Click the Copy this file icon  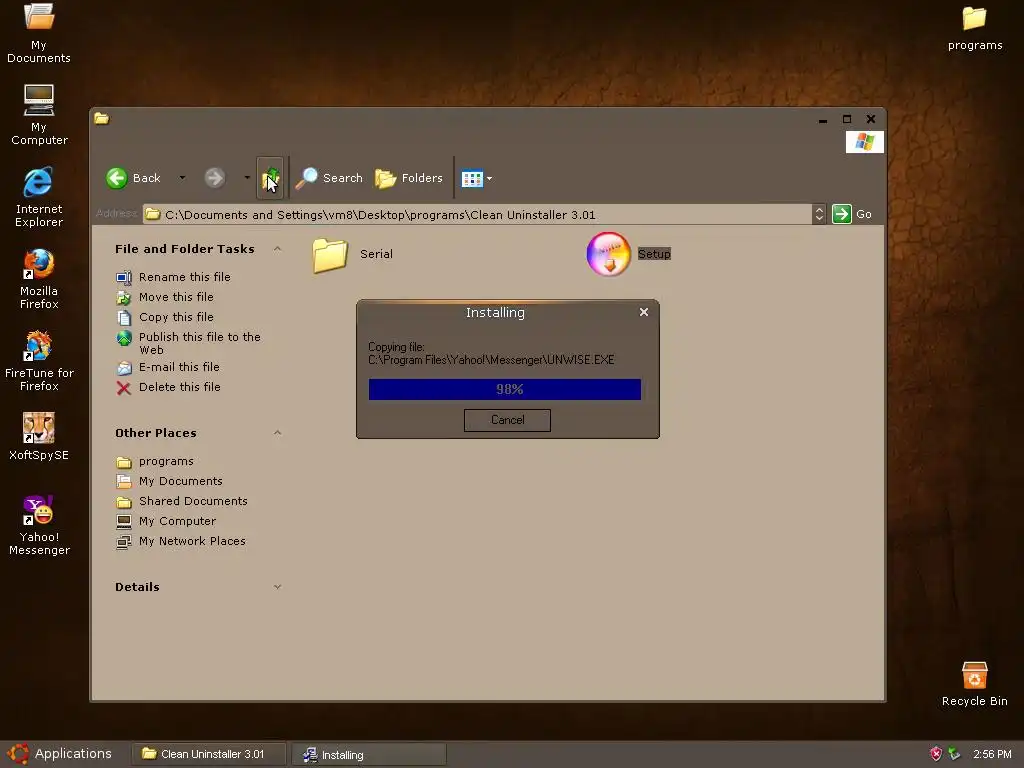click(124, 317)
